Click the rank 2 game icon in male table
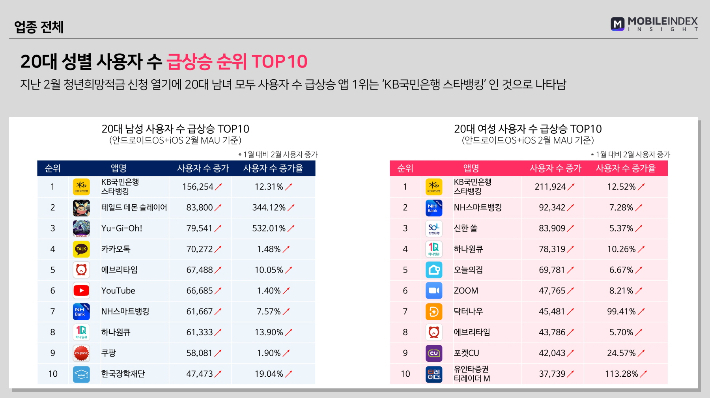 click(81, 207)
